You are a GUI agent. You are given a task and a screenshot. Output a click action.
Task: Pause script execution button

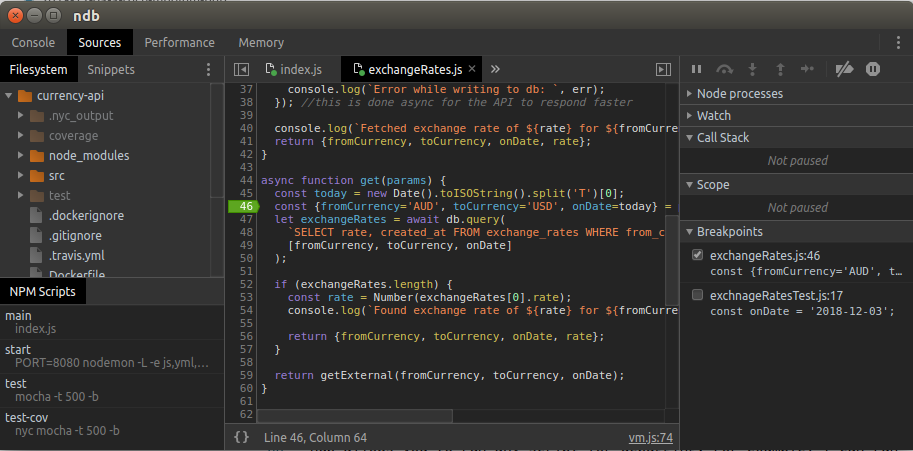pos(697,69)
